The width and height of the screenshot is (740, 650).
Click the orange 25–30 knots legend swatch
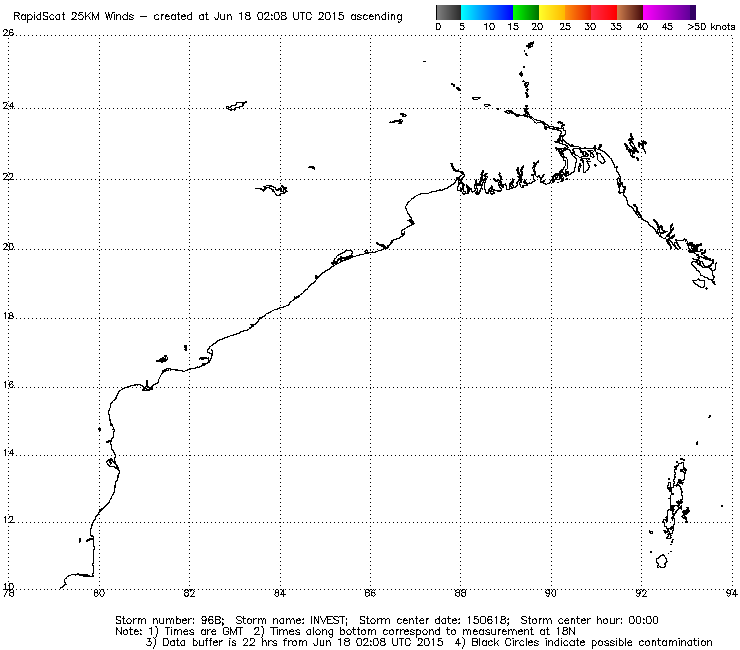[578, 12]
